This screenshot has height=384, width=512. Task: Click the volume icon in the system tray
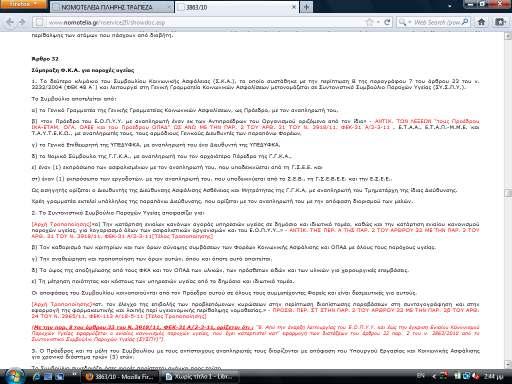pyautogui.click(x=476, y=376)
